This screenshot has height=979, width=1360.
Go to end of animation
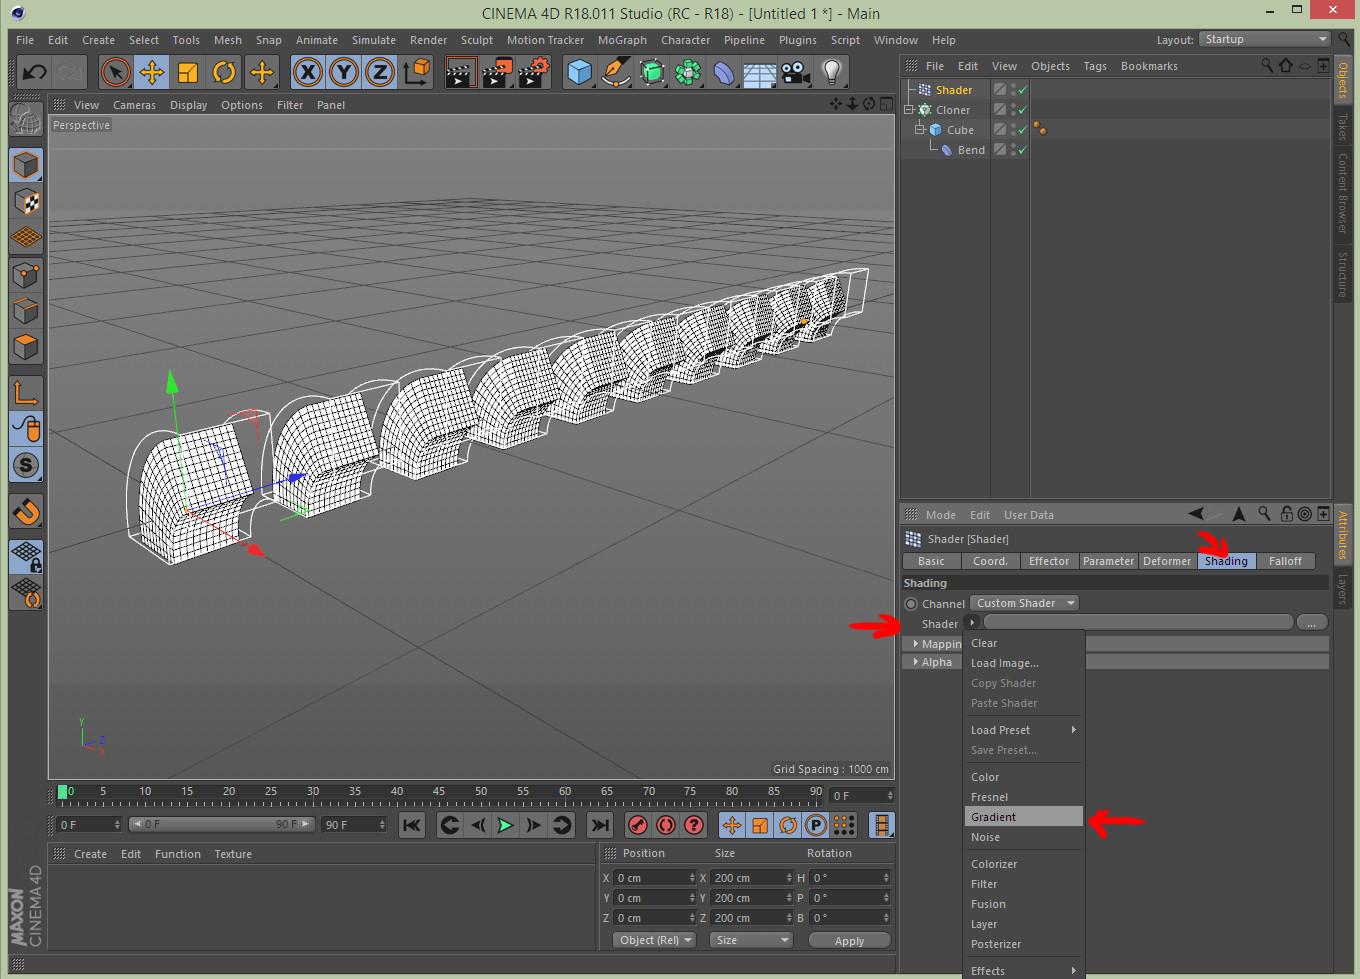(600, 825)
